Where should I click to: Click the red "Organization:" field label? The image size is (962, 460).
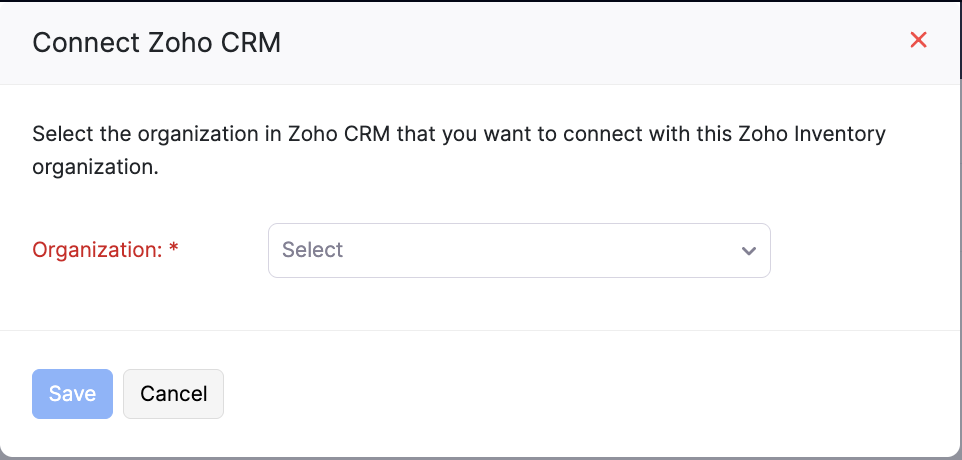[x=97, y=250]
